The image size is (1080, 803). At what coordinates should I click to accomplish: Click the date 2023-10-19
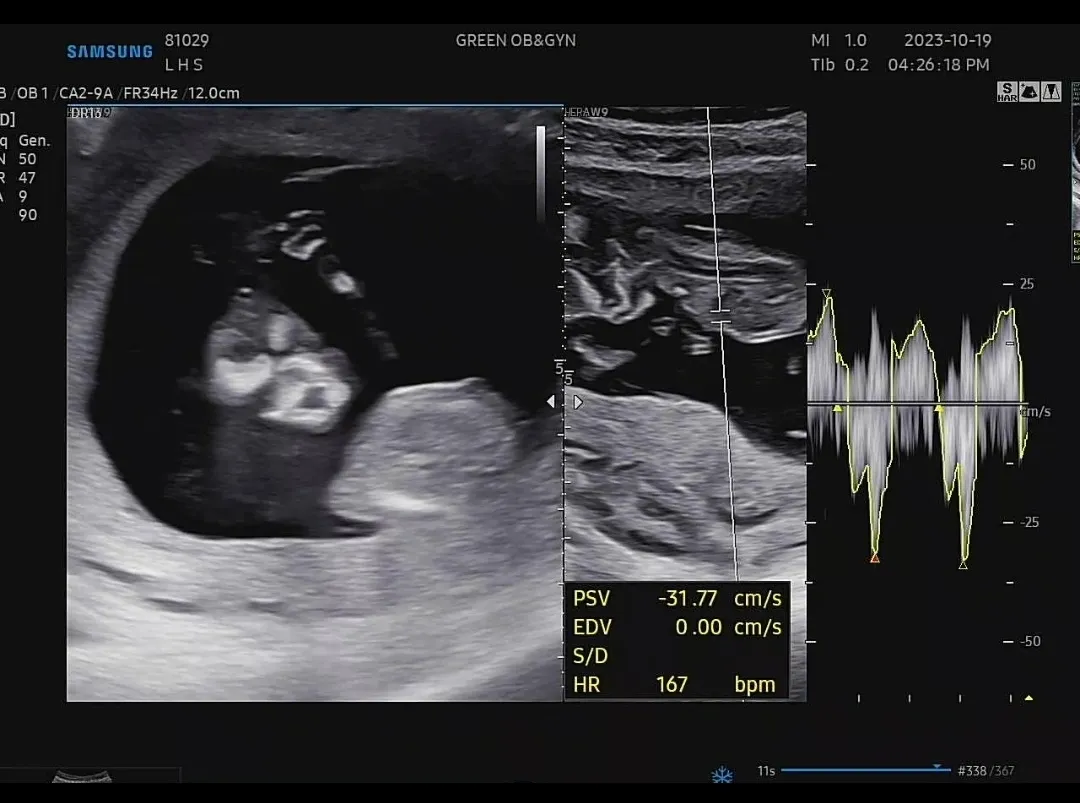tap(948, 41)
